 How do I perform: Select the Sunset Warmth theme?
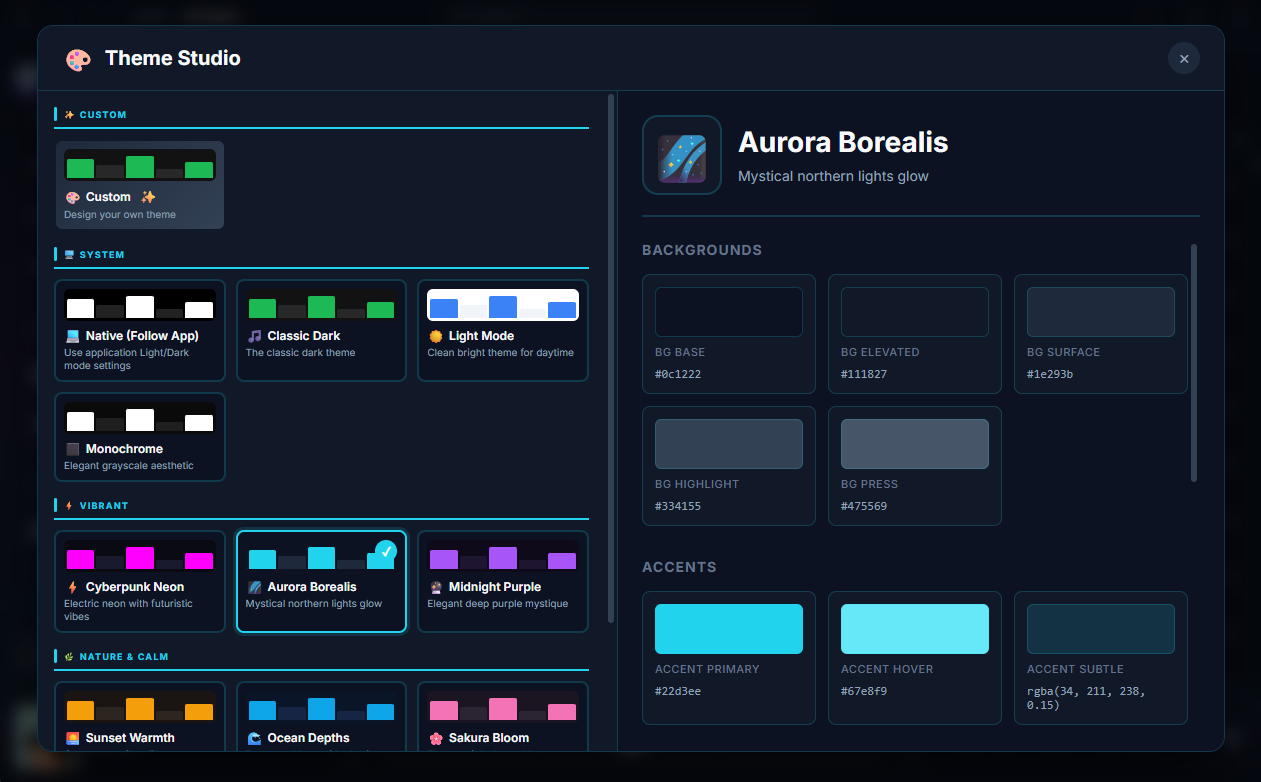pyautogui.click(x=140, y=715)
